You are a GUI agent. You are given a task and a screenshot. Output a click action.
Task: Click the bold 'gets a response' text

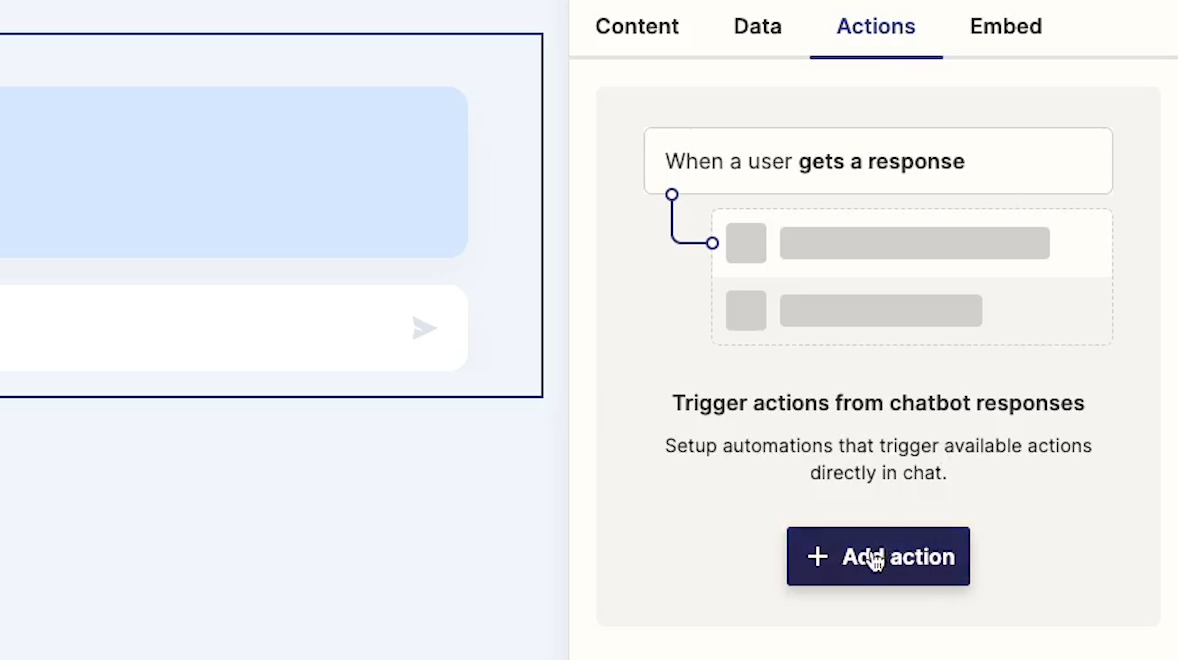pyautogui.click(x=881, y=161)
